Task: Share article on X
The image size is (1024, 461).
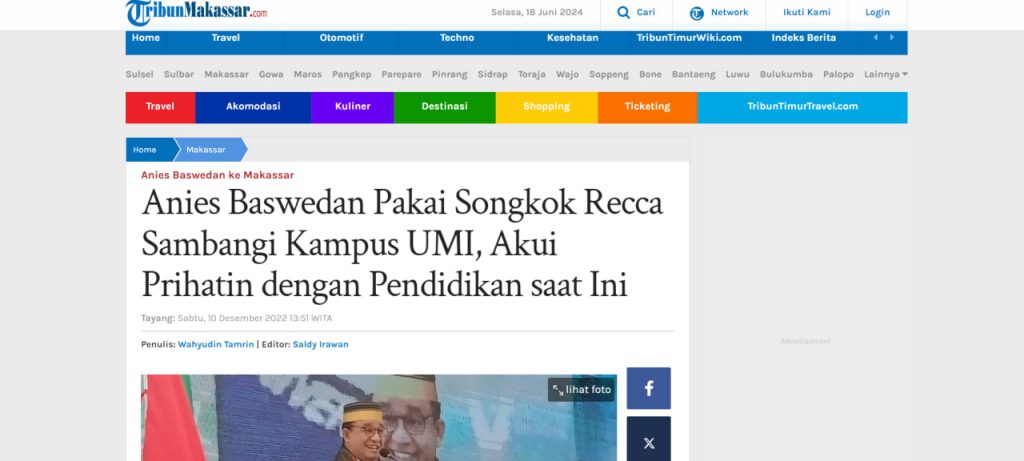Action: [648, 443]
